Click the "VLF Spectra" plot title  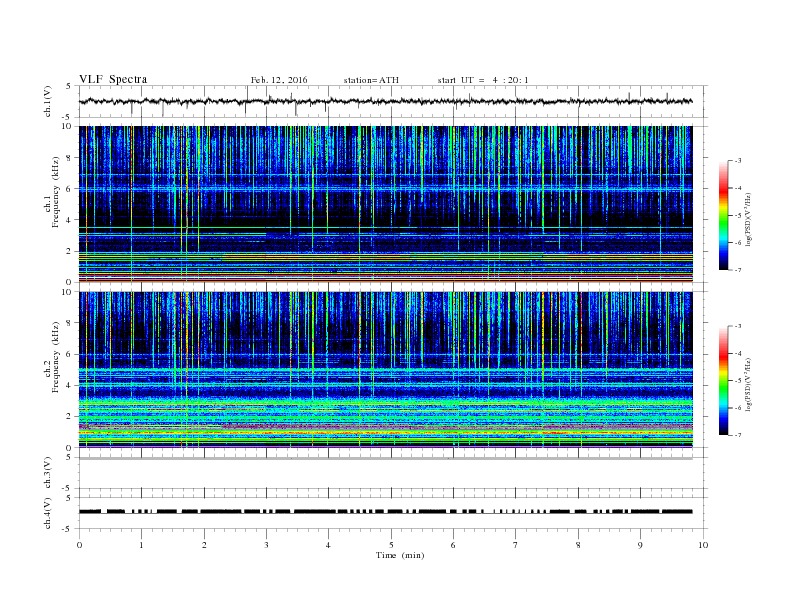coord(113,79)
